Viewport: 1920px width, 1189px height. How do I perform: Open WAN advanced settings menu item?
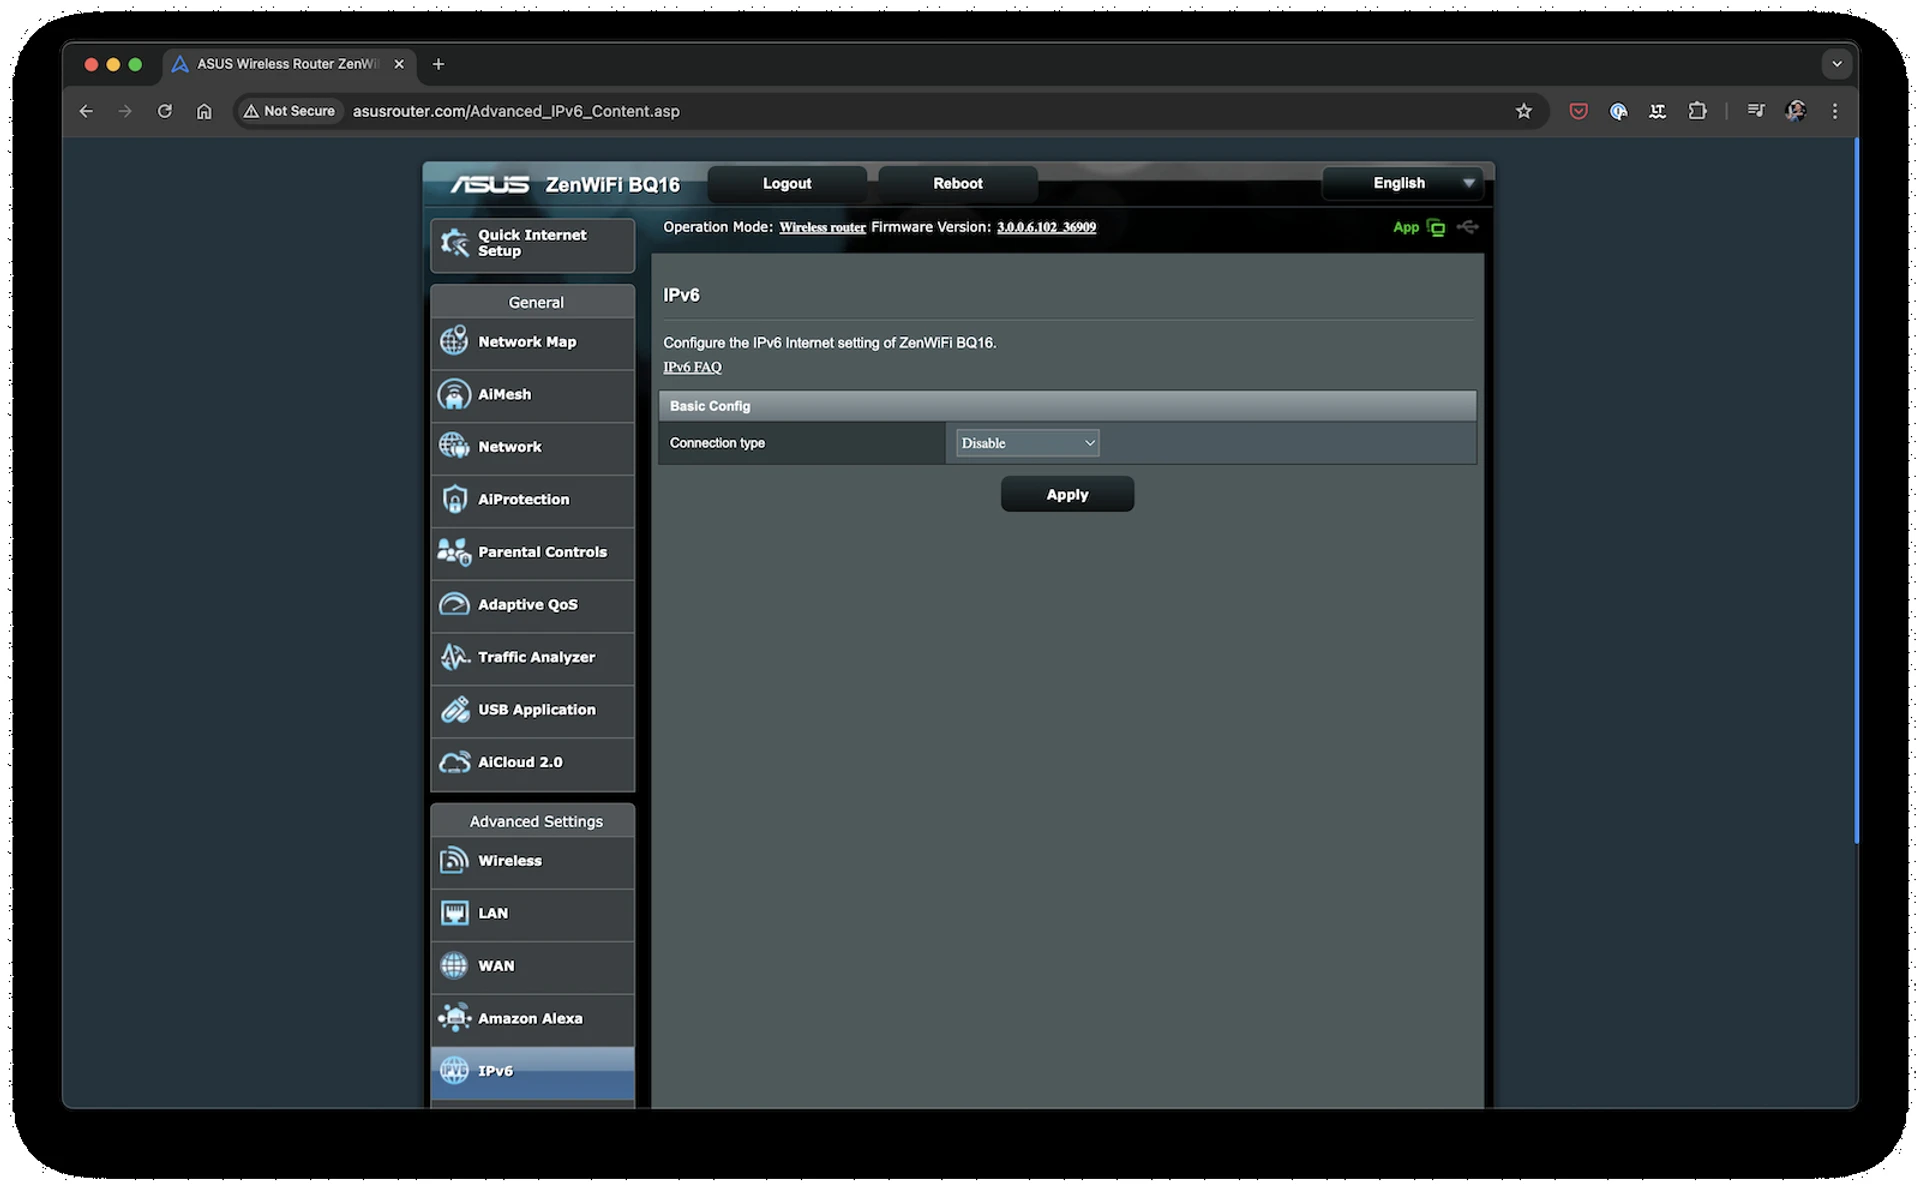click(x=532, y=966)
